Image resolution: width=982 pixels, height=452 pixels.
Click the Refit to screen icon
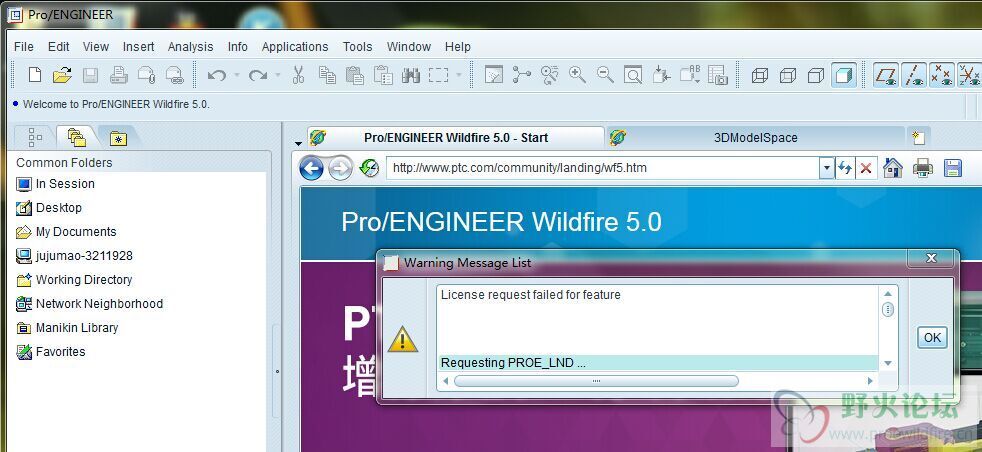point(633,76)
